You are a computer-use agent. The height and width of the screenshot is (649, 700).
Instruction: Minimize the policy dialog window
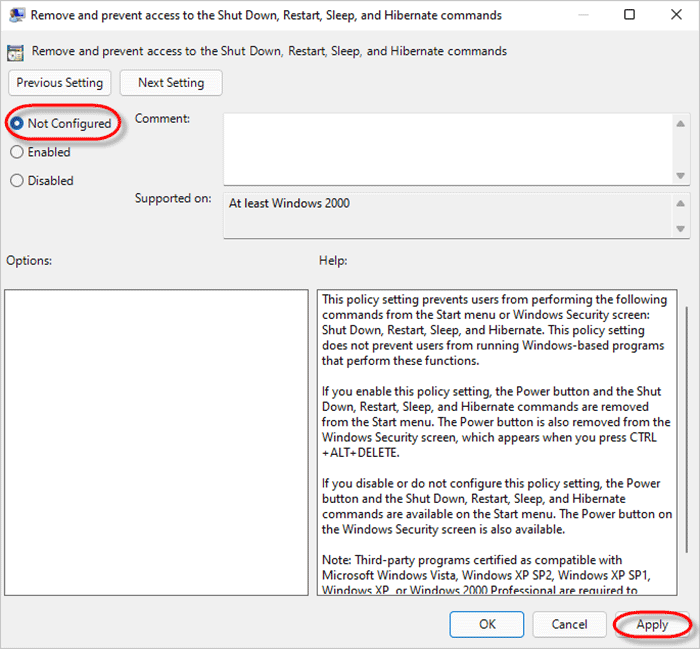click(583, 15)
